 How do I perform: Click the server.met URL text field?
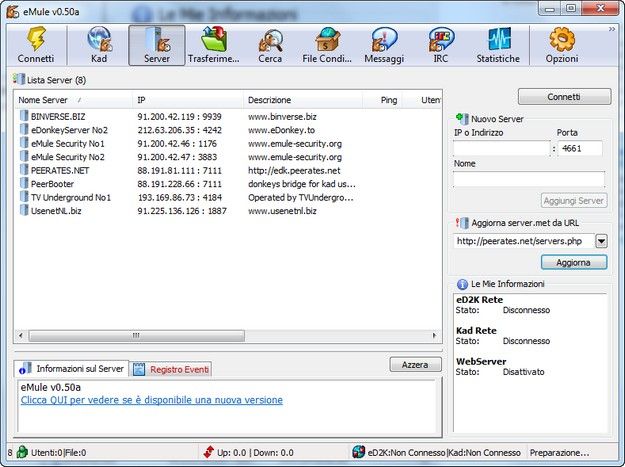(524, 241)
